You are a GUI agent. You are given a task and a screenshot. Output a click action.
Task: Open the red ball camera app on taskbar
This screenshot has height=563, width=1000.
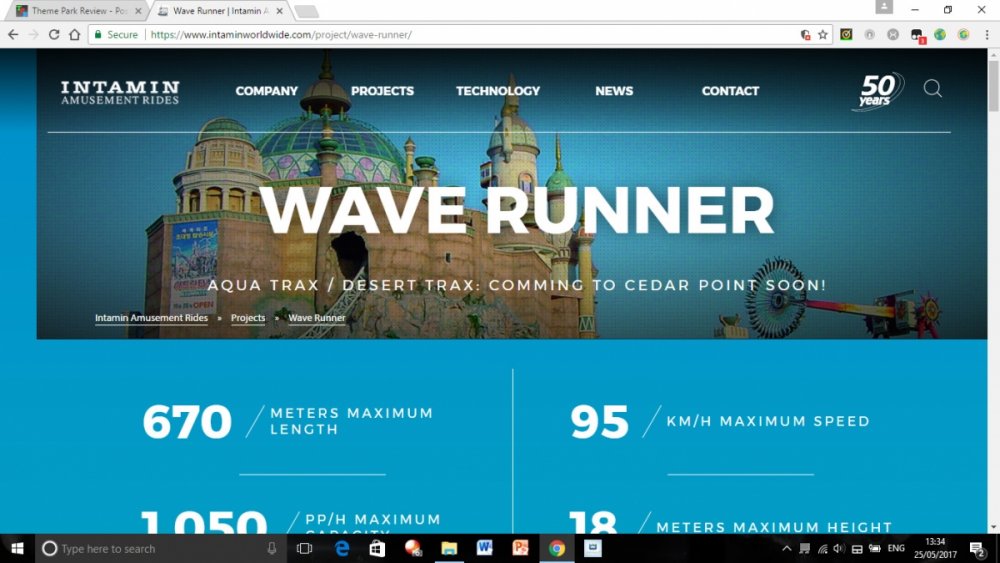(x=413, y=548)
